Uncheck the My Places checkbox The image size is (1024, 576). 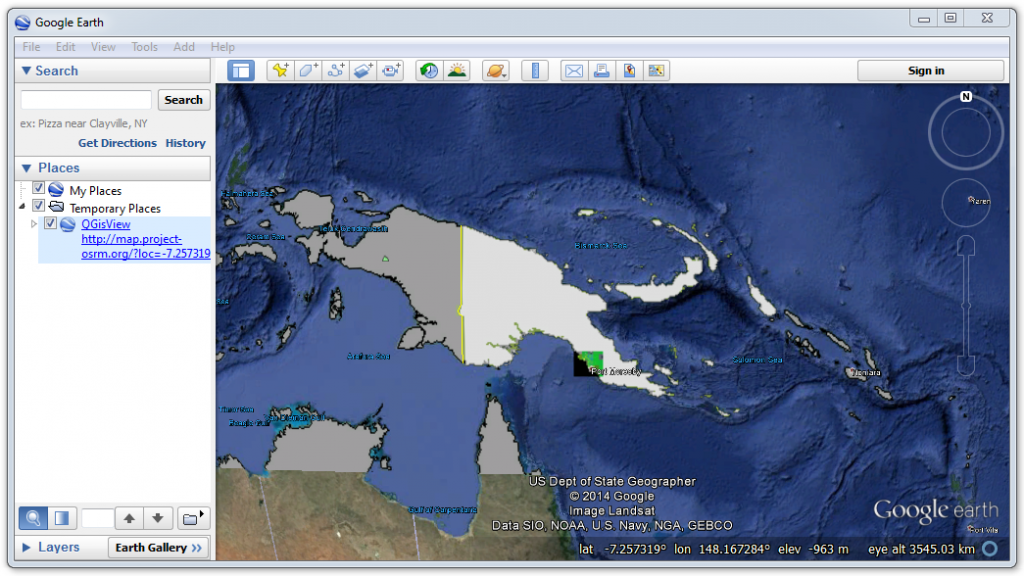pyautogui.click(x=39, y=188)
